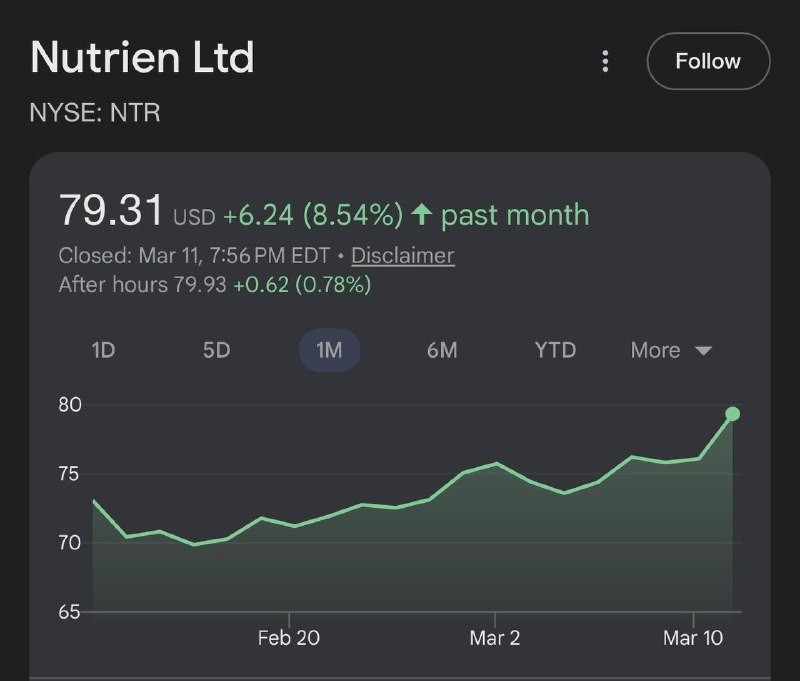Click the green up arrow icon
800x681 pixels.
(422, 214)
